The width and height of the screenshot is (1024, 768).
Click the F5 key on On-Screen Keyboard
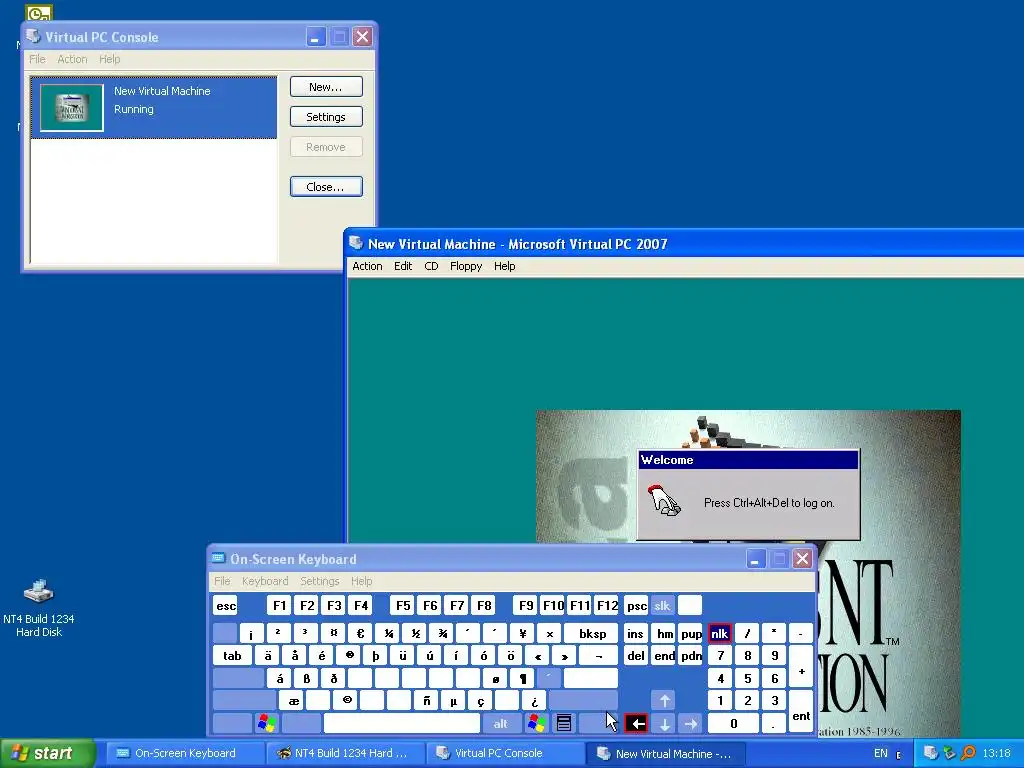pyautogui.click(x=403, y=605)
